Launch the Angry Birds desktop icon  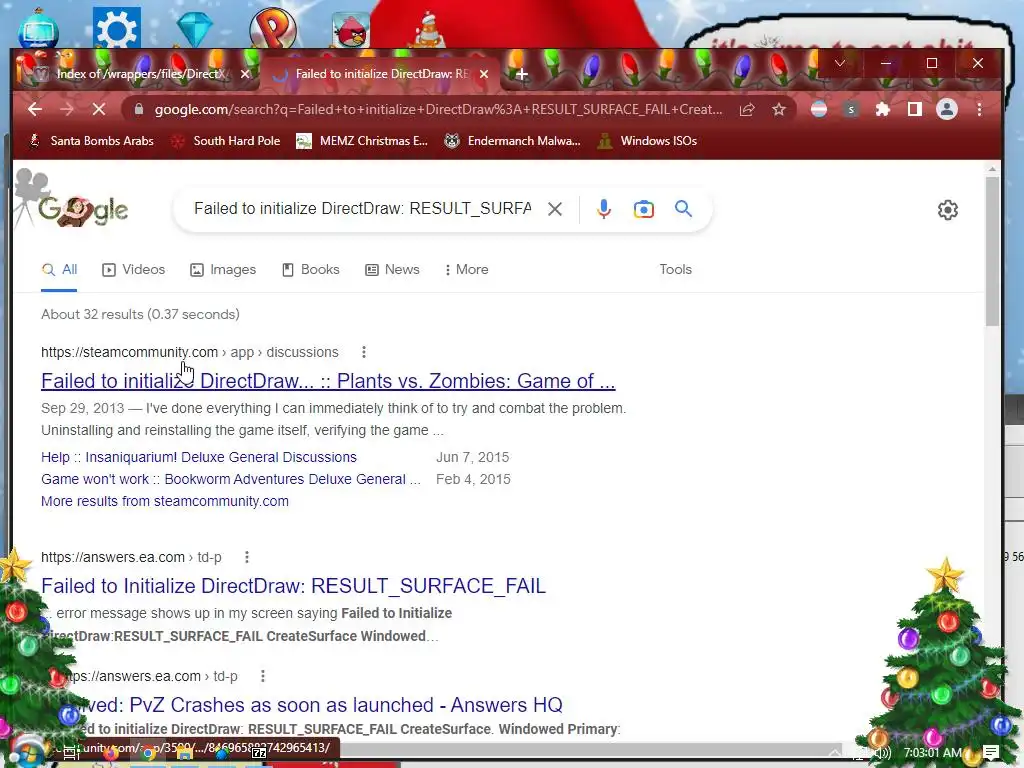click(x=351, y=30)
